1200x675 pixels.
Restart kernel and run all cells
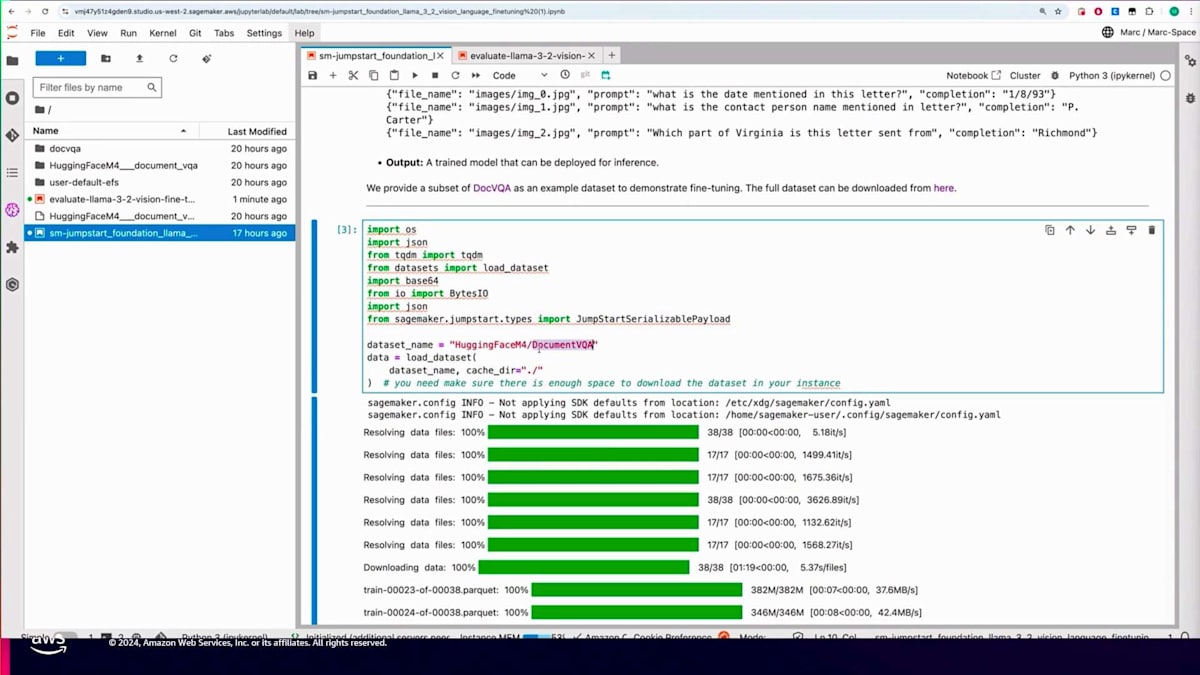[476, 75]
